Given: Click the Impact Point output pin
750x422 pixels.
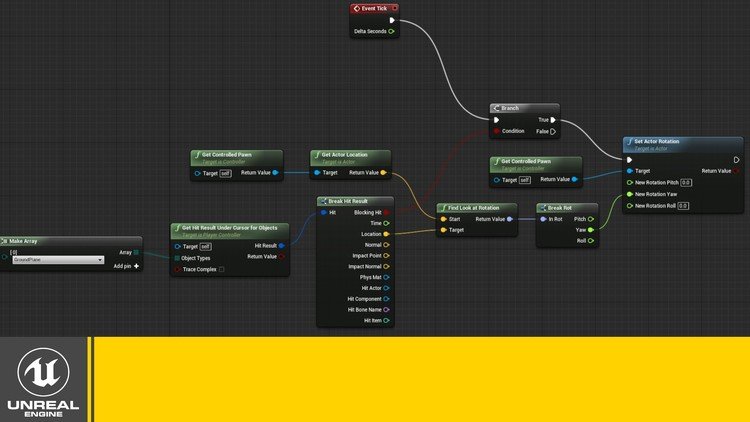Looking at the screenshot, I should click(x=386, y=256).
